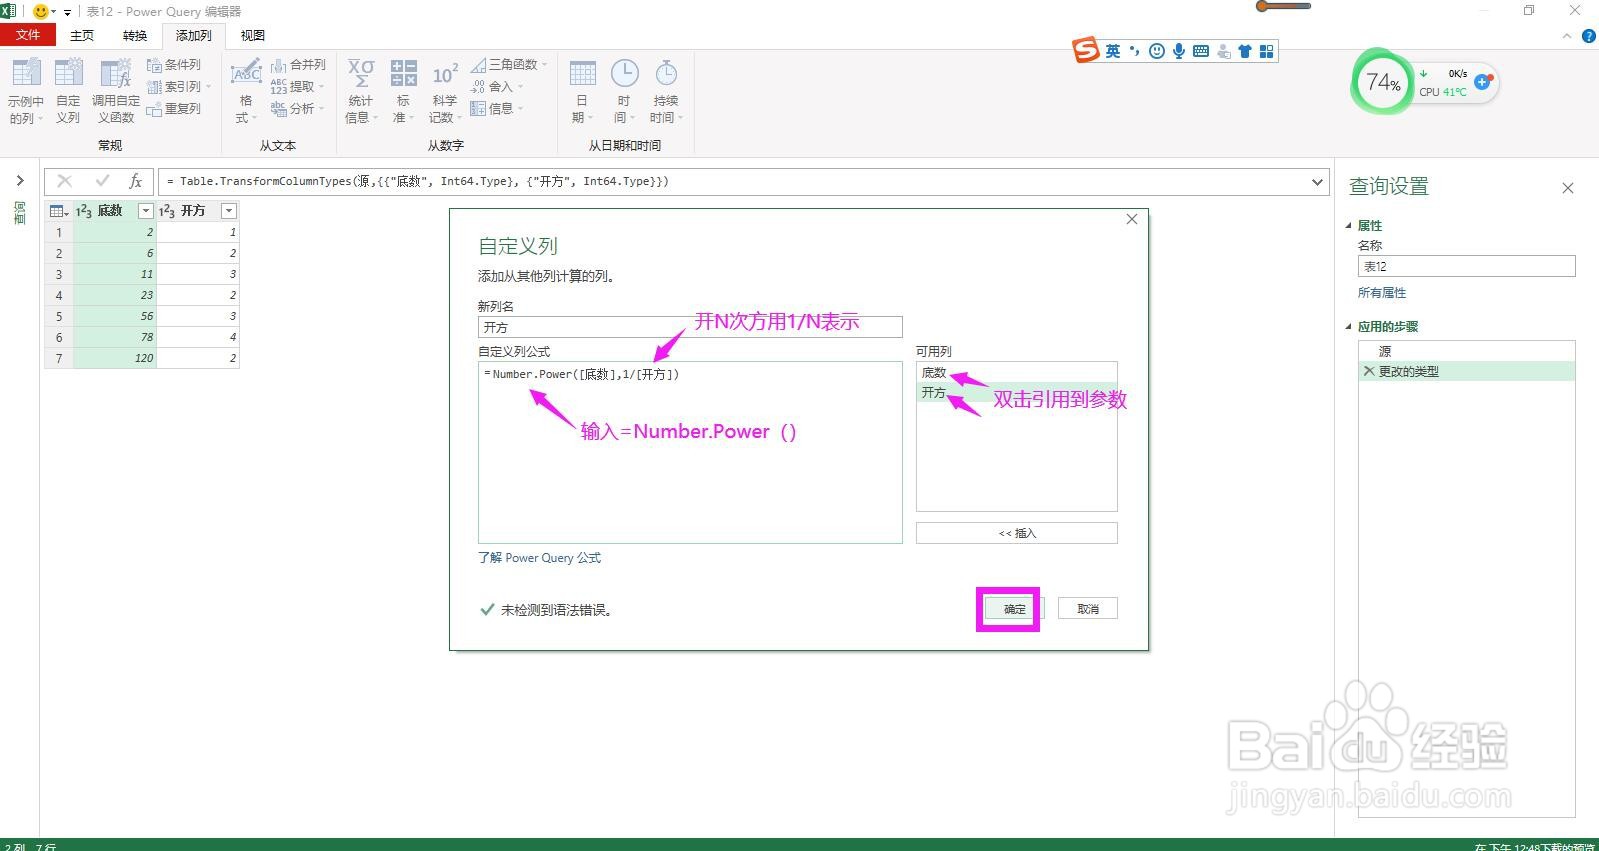Click the << 插入 (Insert) button
This screenshot has height=851, width=1599.
[x=1017, y=533]
